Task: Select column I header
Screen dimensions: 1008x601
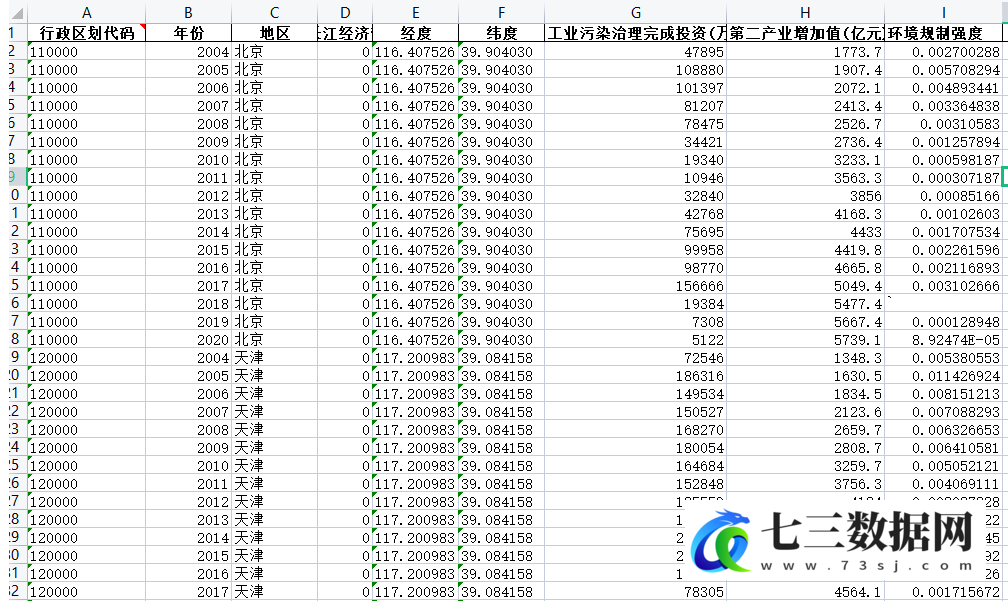Action: click(x=944, y=13)
